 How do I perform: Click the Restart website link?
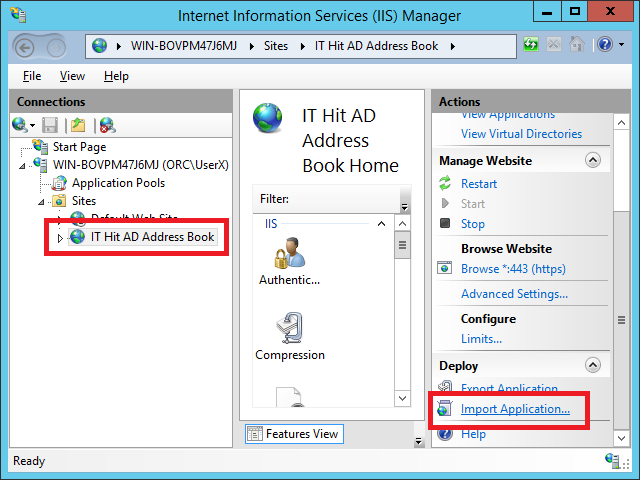click(x=479, y=184)
